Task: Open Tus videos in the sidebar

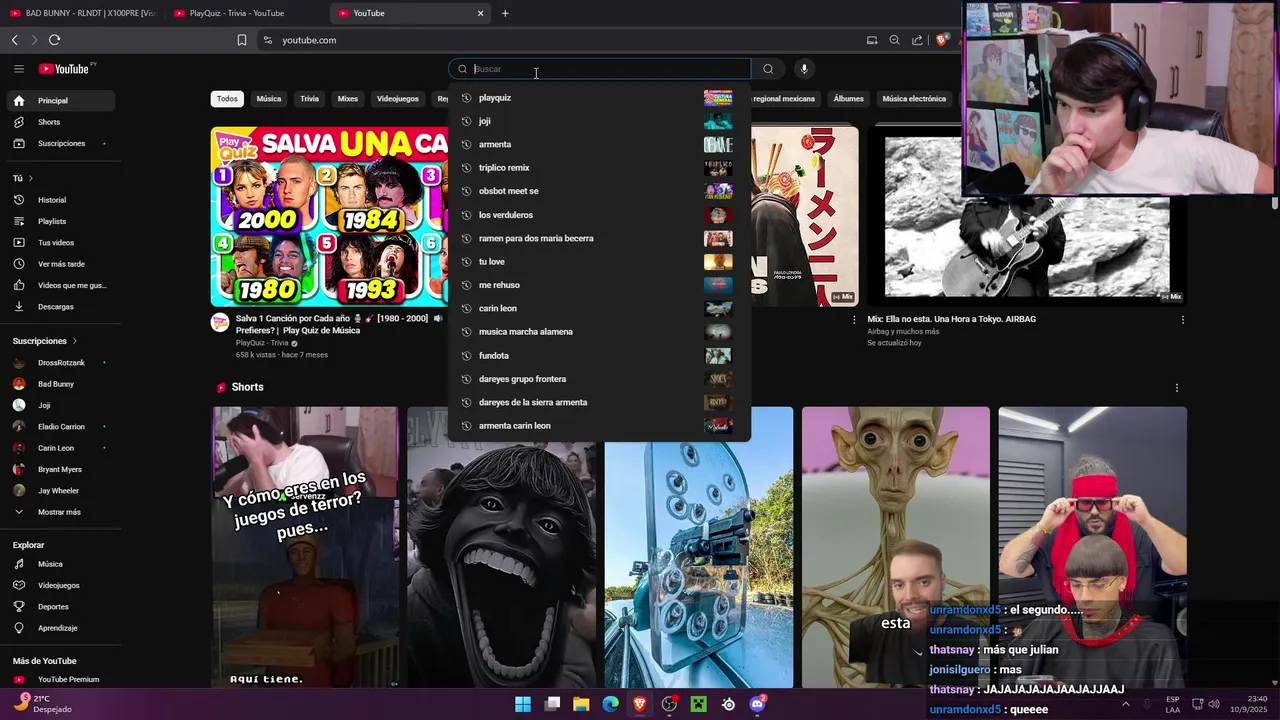Action: click(59, 243)
